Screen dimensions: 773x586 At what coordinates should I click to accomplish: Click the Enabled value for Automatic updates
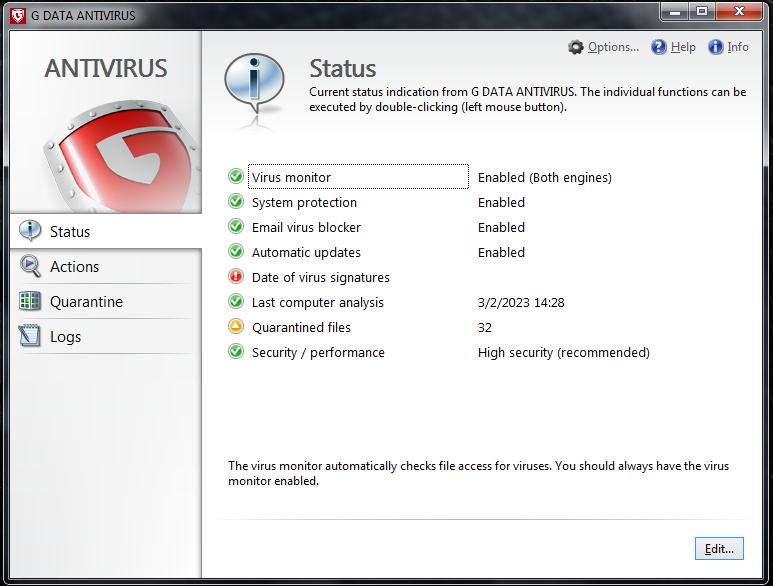pos(501,252)
